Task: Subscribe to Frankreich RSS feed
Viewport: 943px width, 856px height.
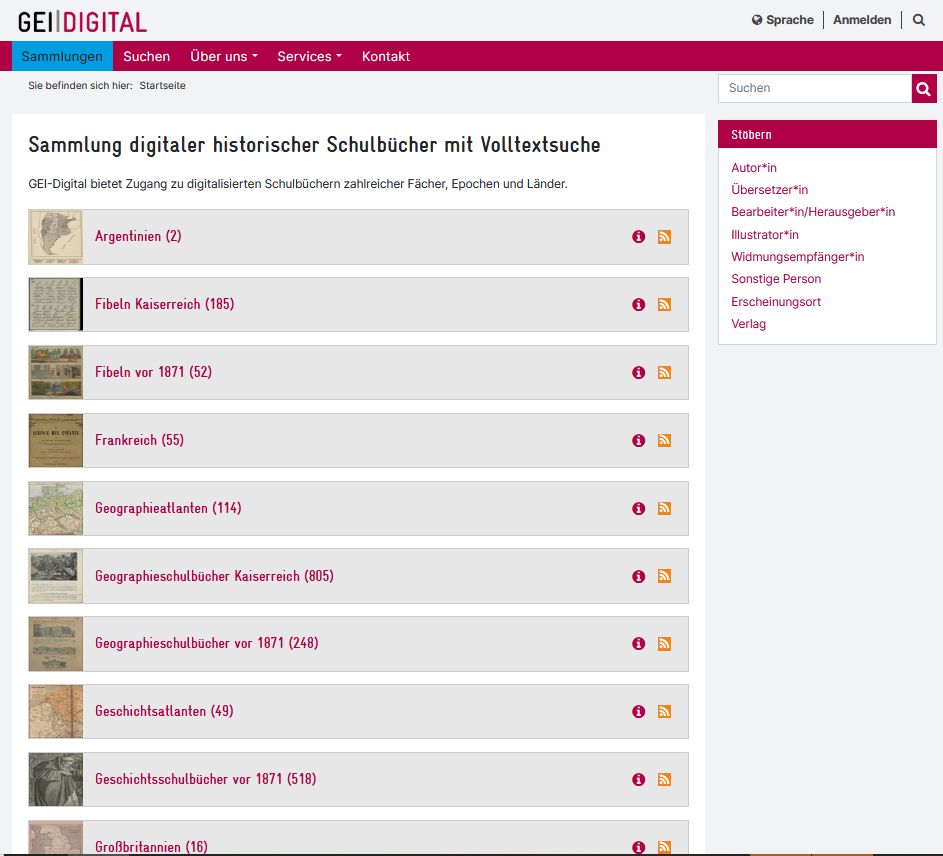Action: click(665, 441)
